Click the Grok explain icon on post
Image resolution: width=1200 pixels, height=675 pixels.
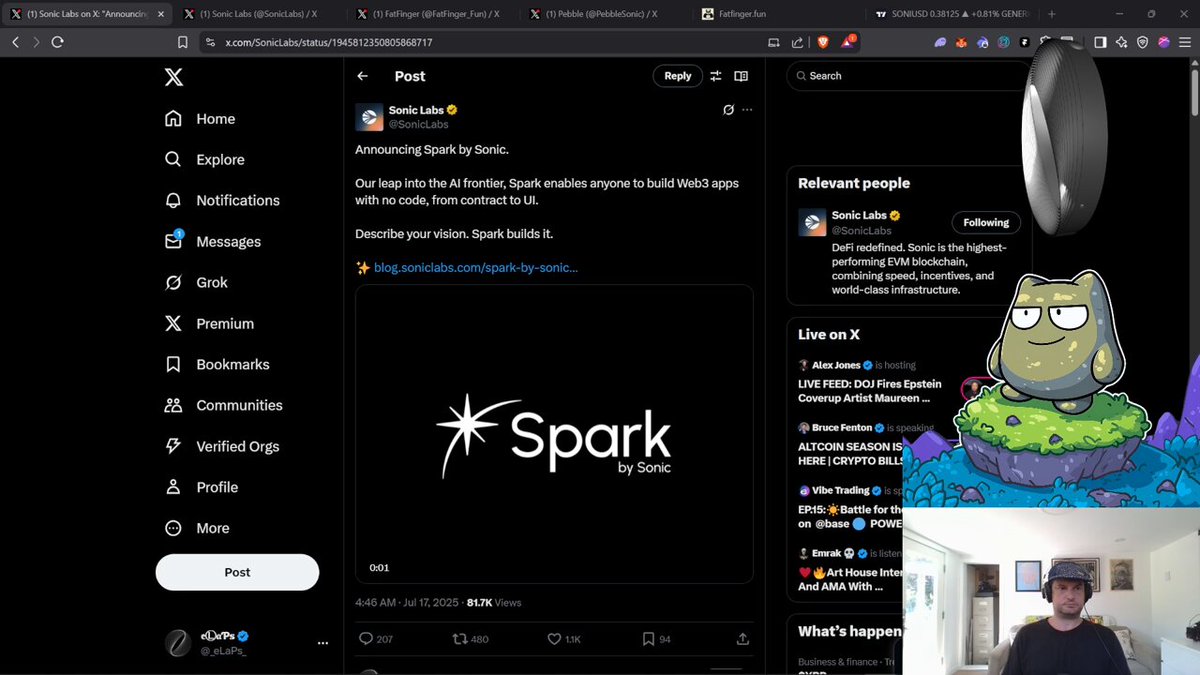(729, 110)
